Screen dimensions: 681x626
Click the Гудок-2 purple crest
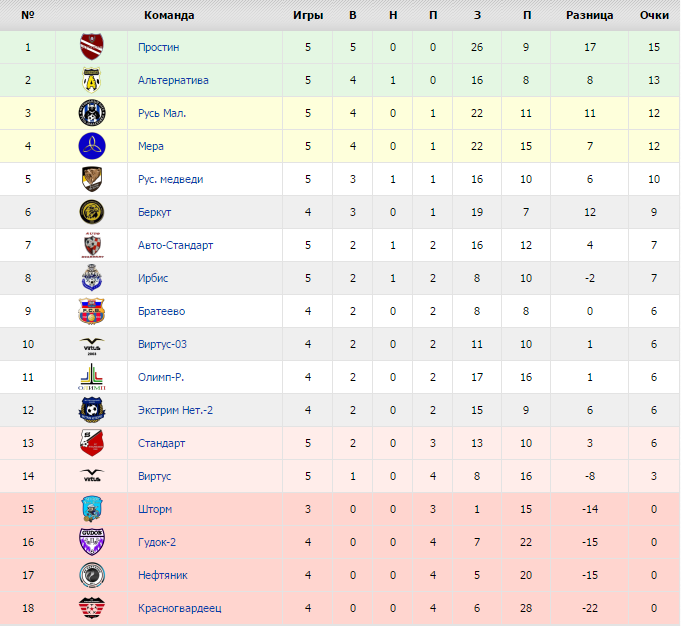click(x=92, y=542)
